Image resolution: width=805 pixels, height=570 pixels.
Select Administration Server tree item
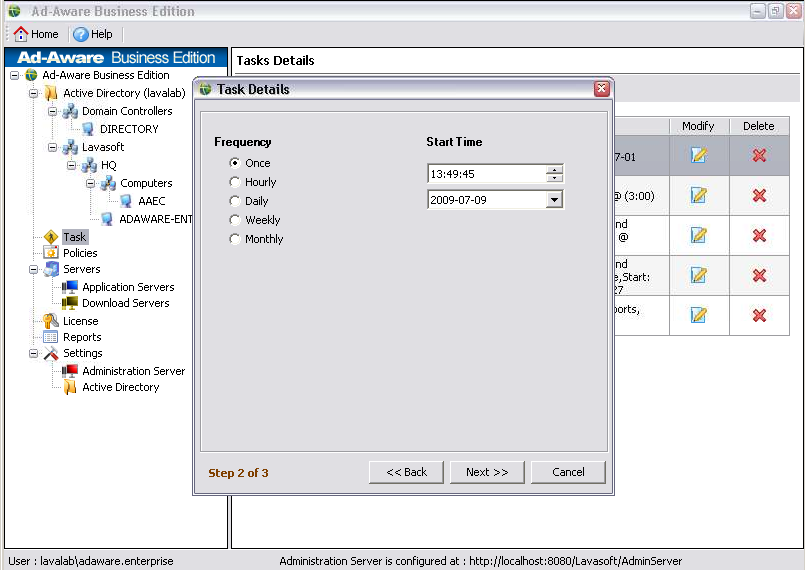pos(133,371)
